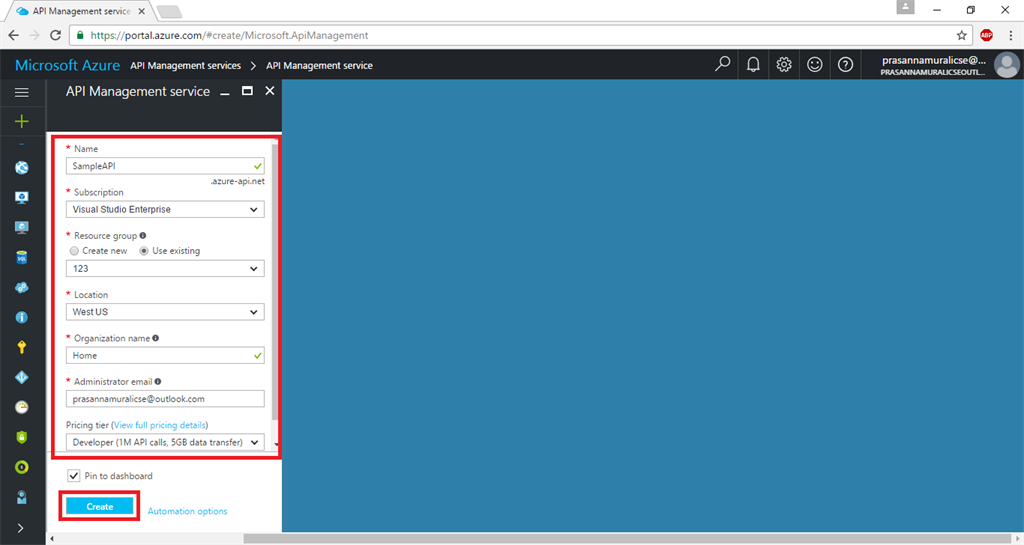The width and height of the screenshot is (1024, 545).
Task: Click the green plus New resource icon
Action: pyautogui.click(x=22, y=121)
